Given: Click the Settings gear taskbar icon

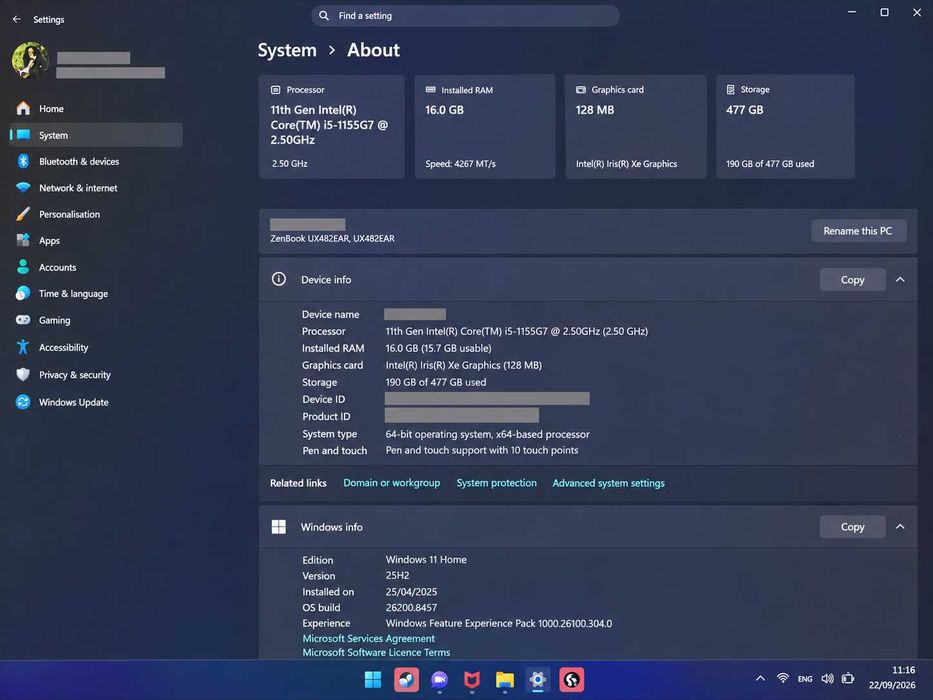Looking at the screenshot, I should click(537, 680).
